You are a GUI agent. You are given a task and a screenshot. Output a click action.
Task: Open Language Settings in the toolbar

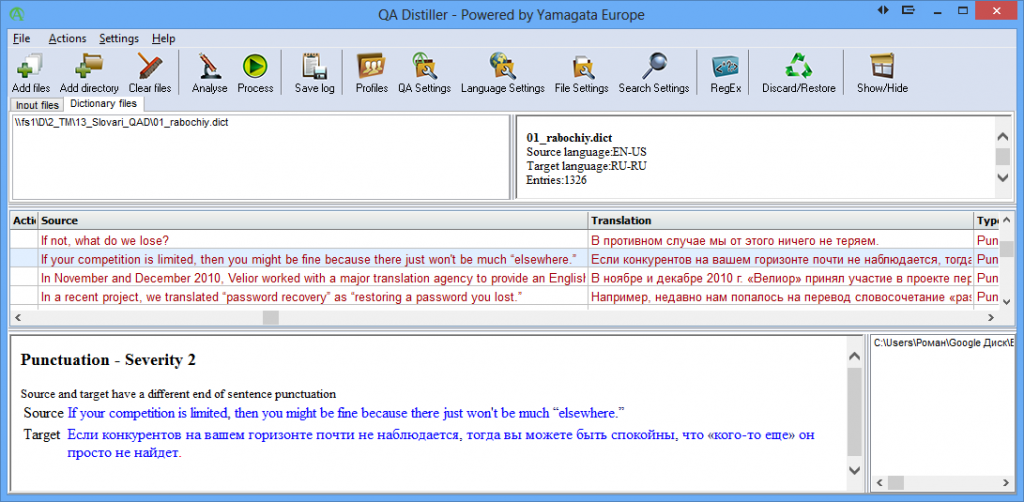coord(502,68)
